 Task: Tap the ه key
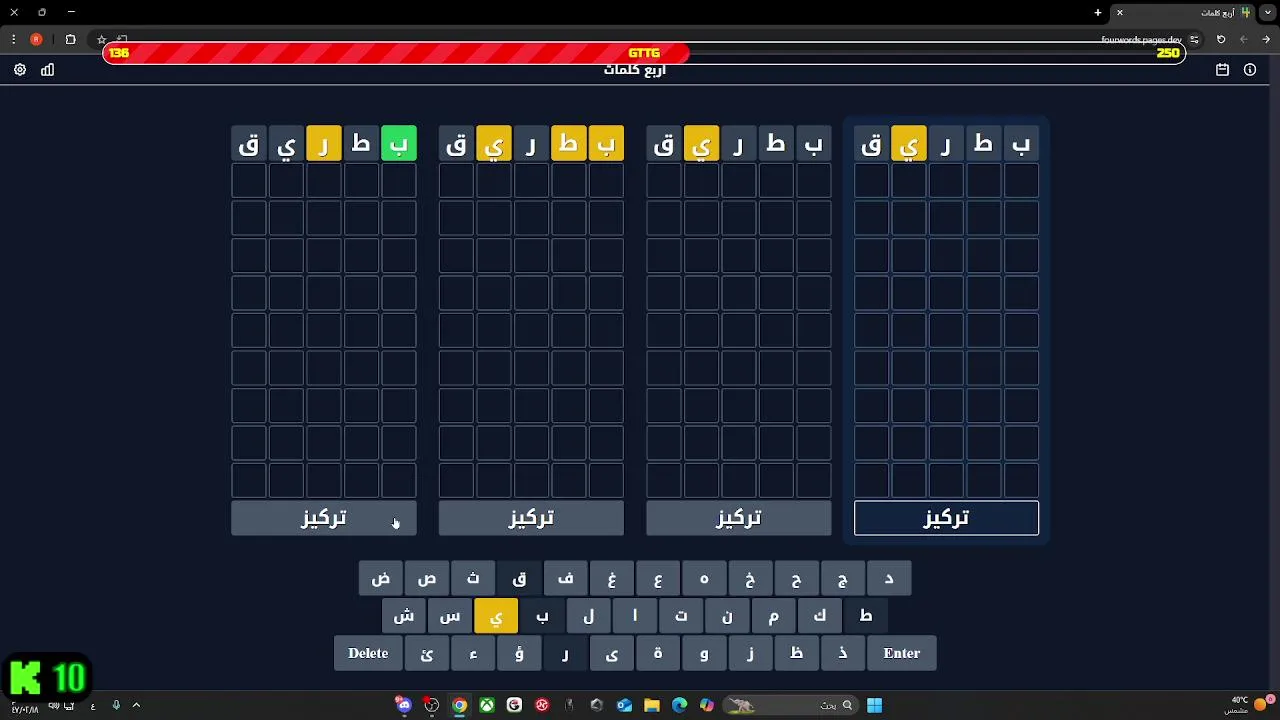pos(704,579)
